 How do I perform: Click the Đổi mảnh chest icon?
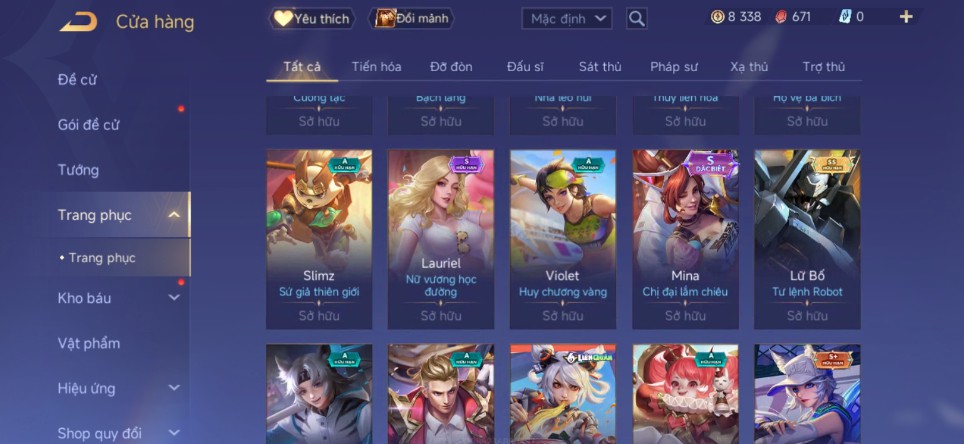tap(385, 18)
